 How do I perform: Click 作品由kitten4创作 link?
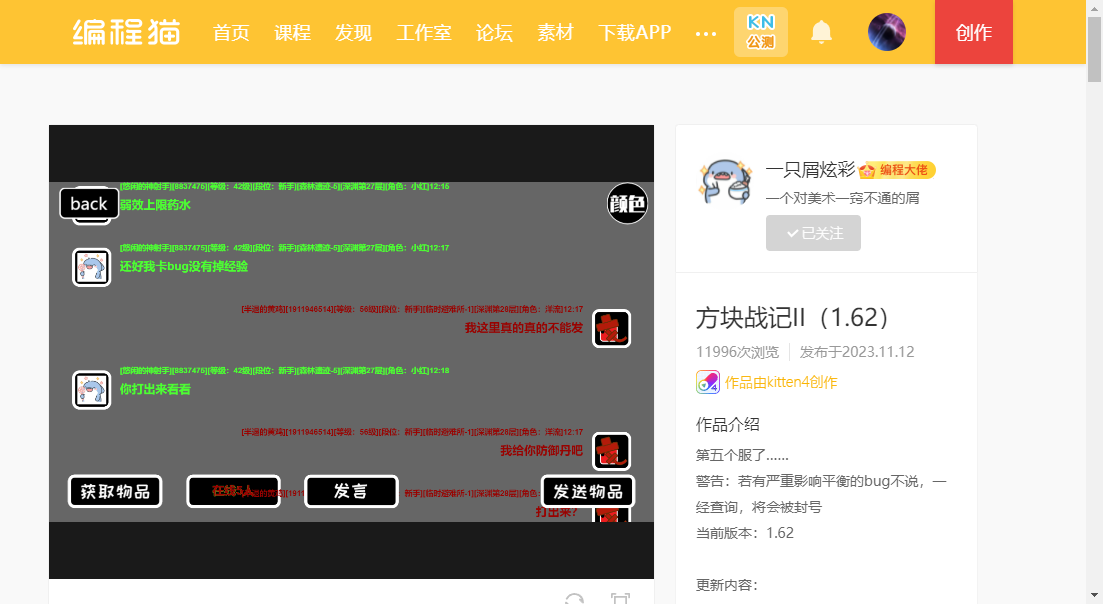pyautogui.click(x=781, y=383)
